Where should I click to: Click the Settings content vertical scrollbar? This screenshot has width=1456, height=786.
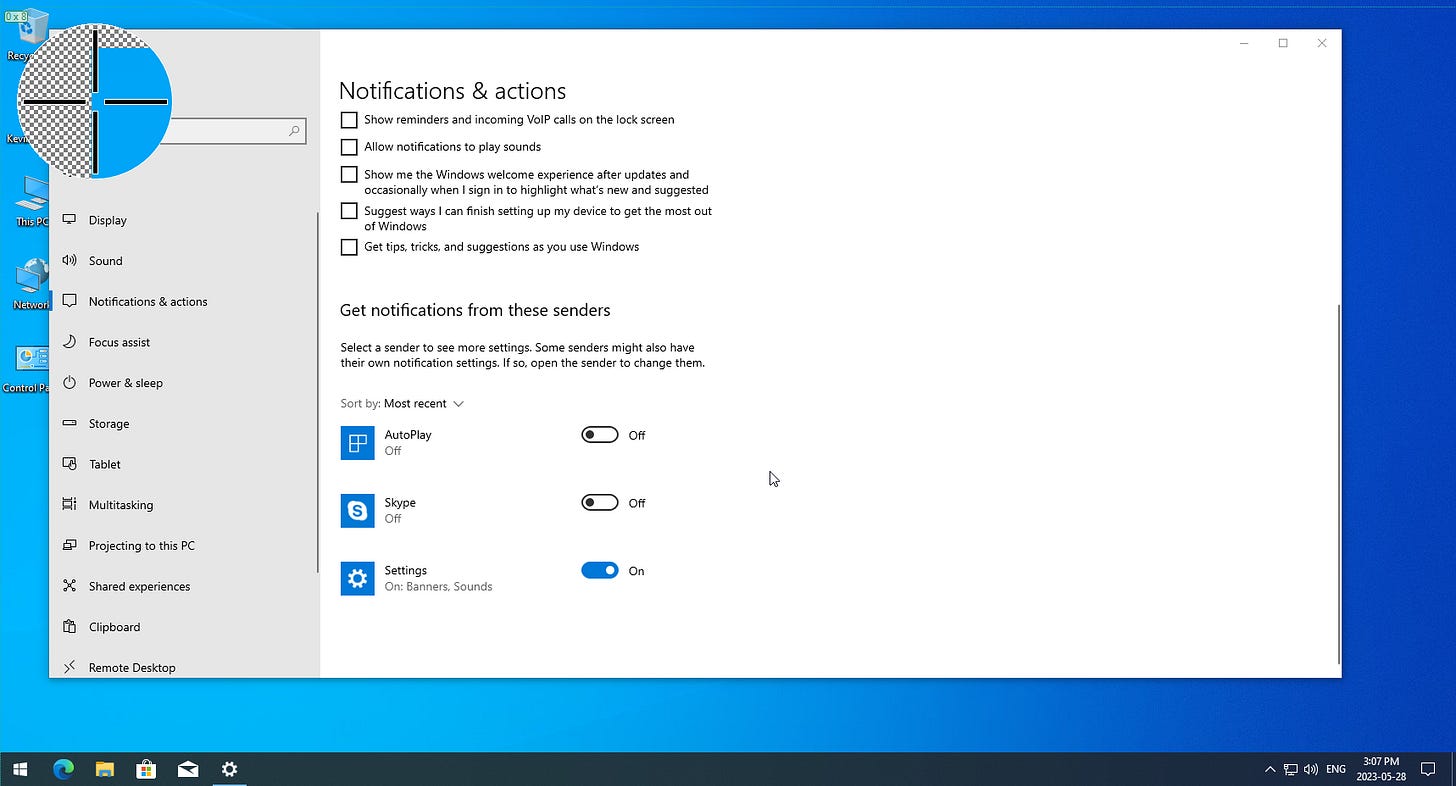pos(1339,485)
